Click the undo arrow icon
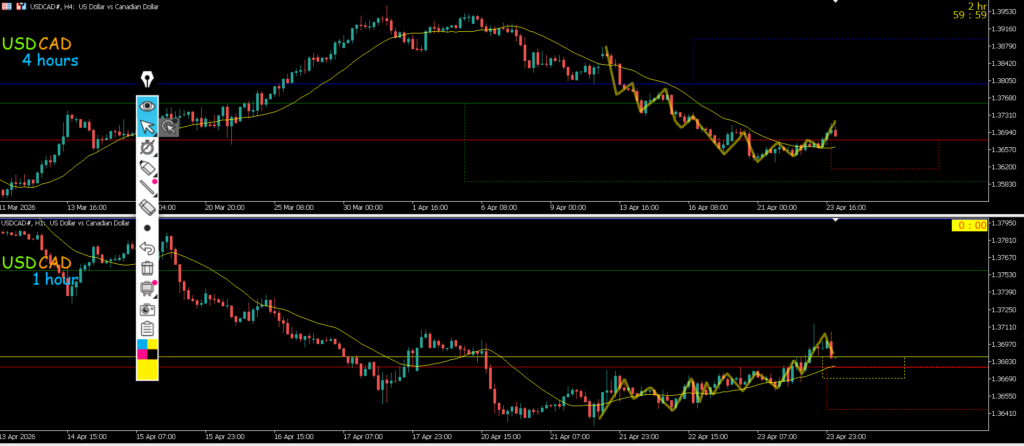The image size is (1024, 446). coord(147,248)
